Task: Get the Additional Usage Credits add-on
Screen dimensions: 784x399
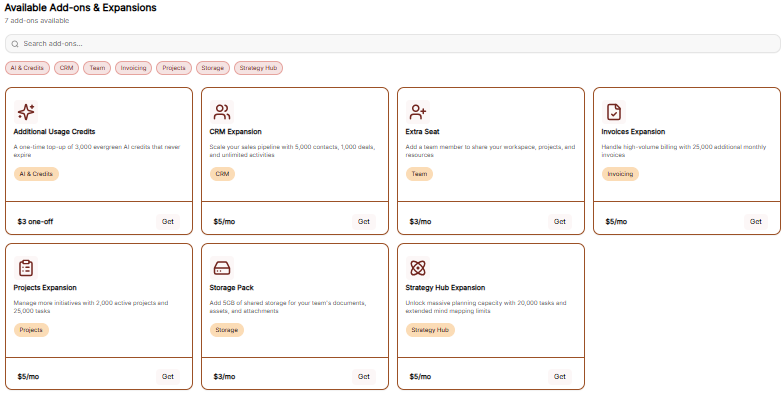Action: click(x=168, y=222)
